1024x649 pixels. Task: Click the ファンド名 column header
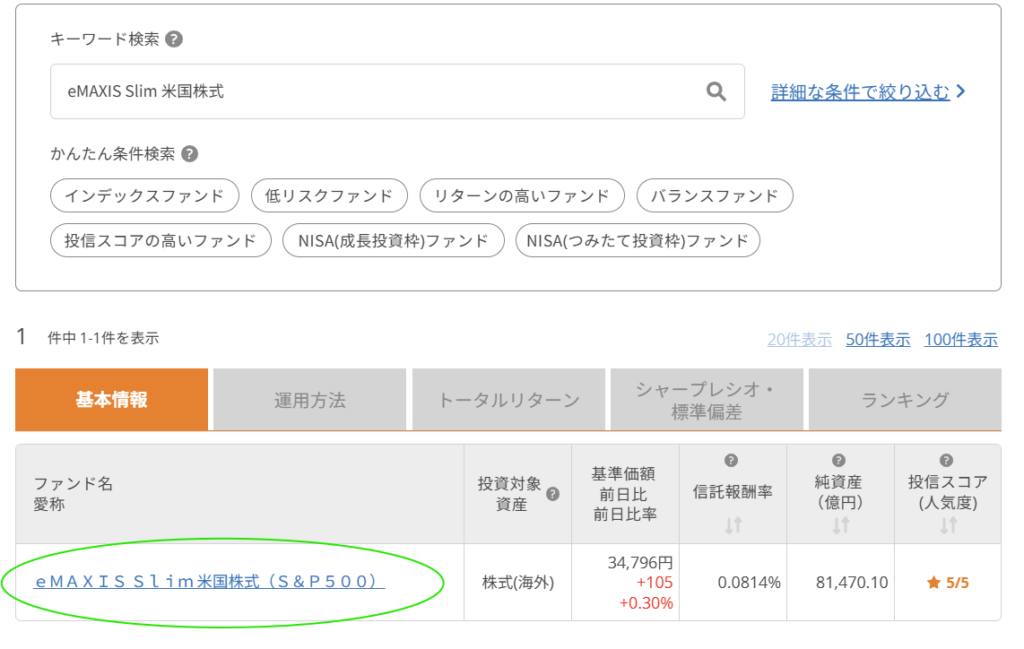pyautogui.click(x=73, y=484)
